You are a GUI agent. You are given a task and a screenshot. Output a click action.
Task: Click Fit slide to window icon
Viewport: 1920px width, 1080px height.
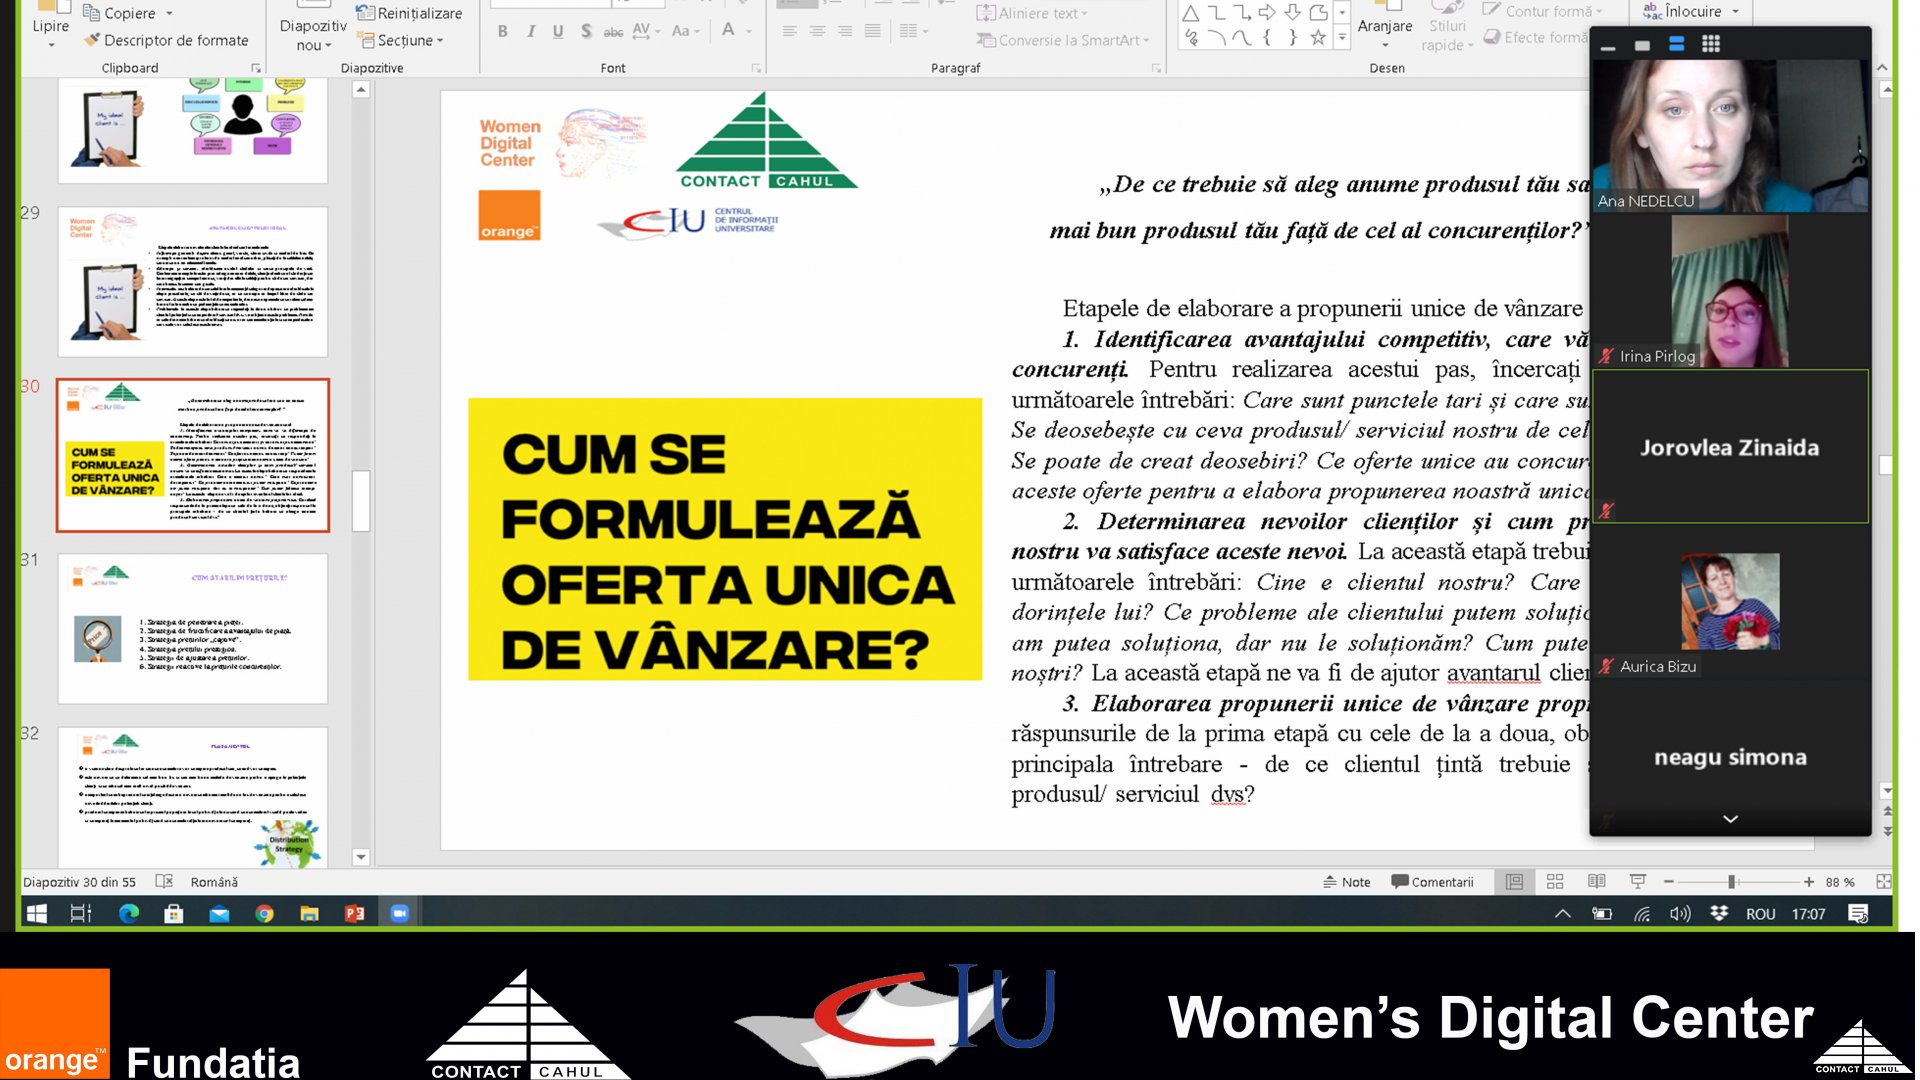click(x=1883, y=882)
